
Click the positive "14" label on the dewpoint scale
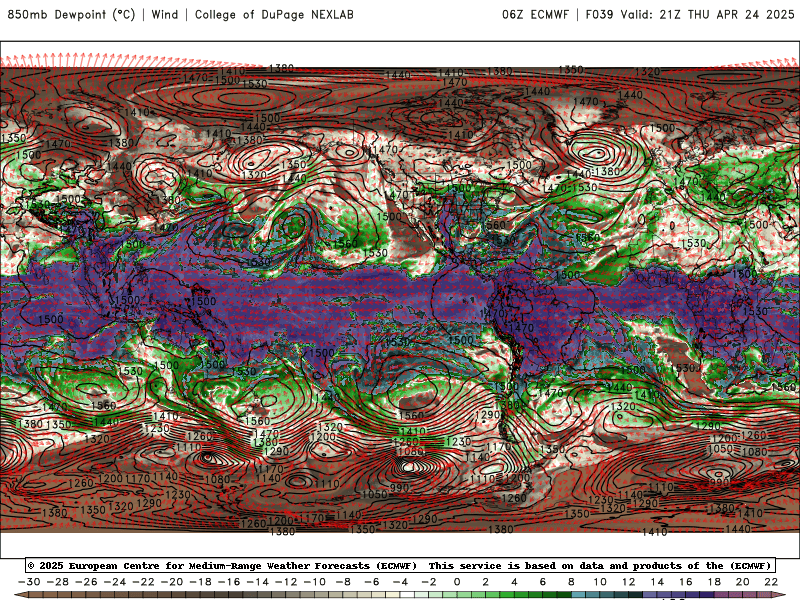point(657,582)
